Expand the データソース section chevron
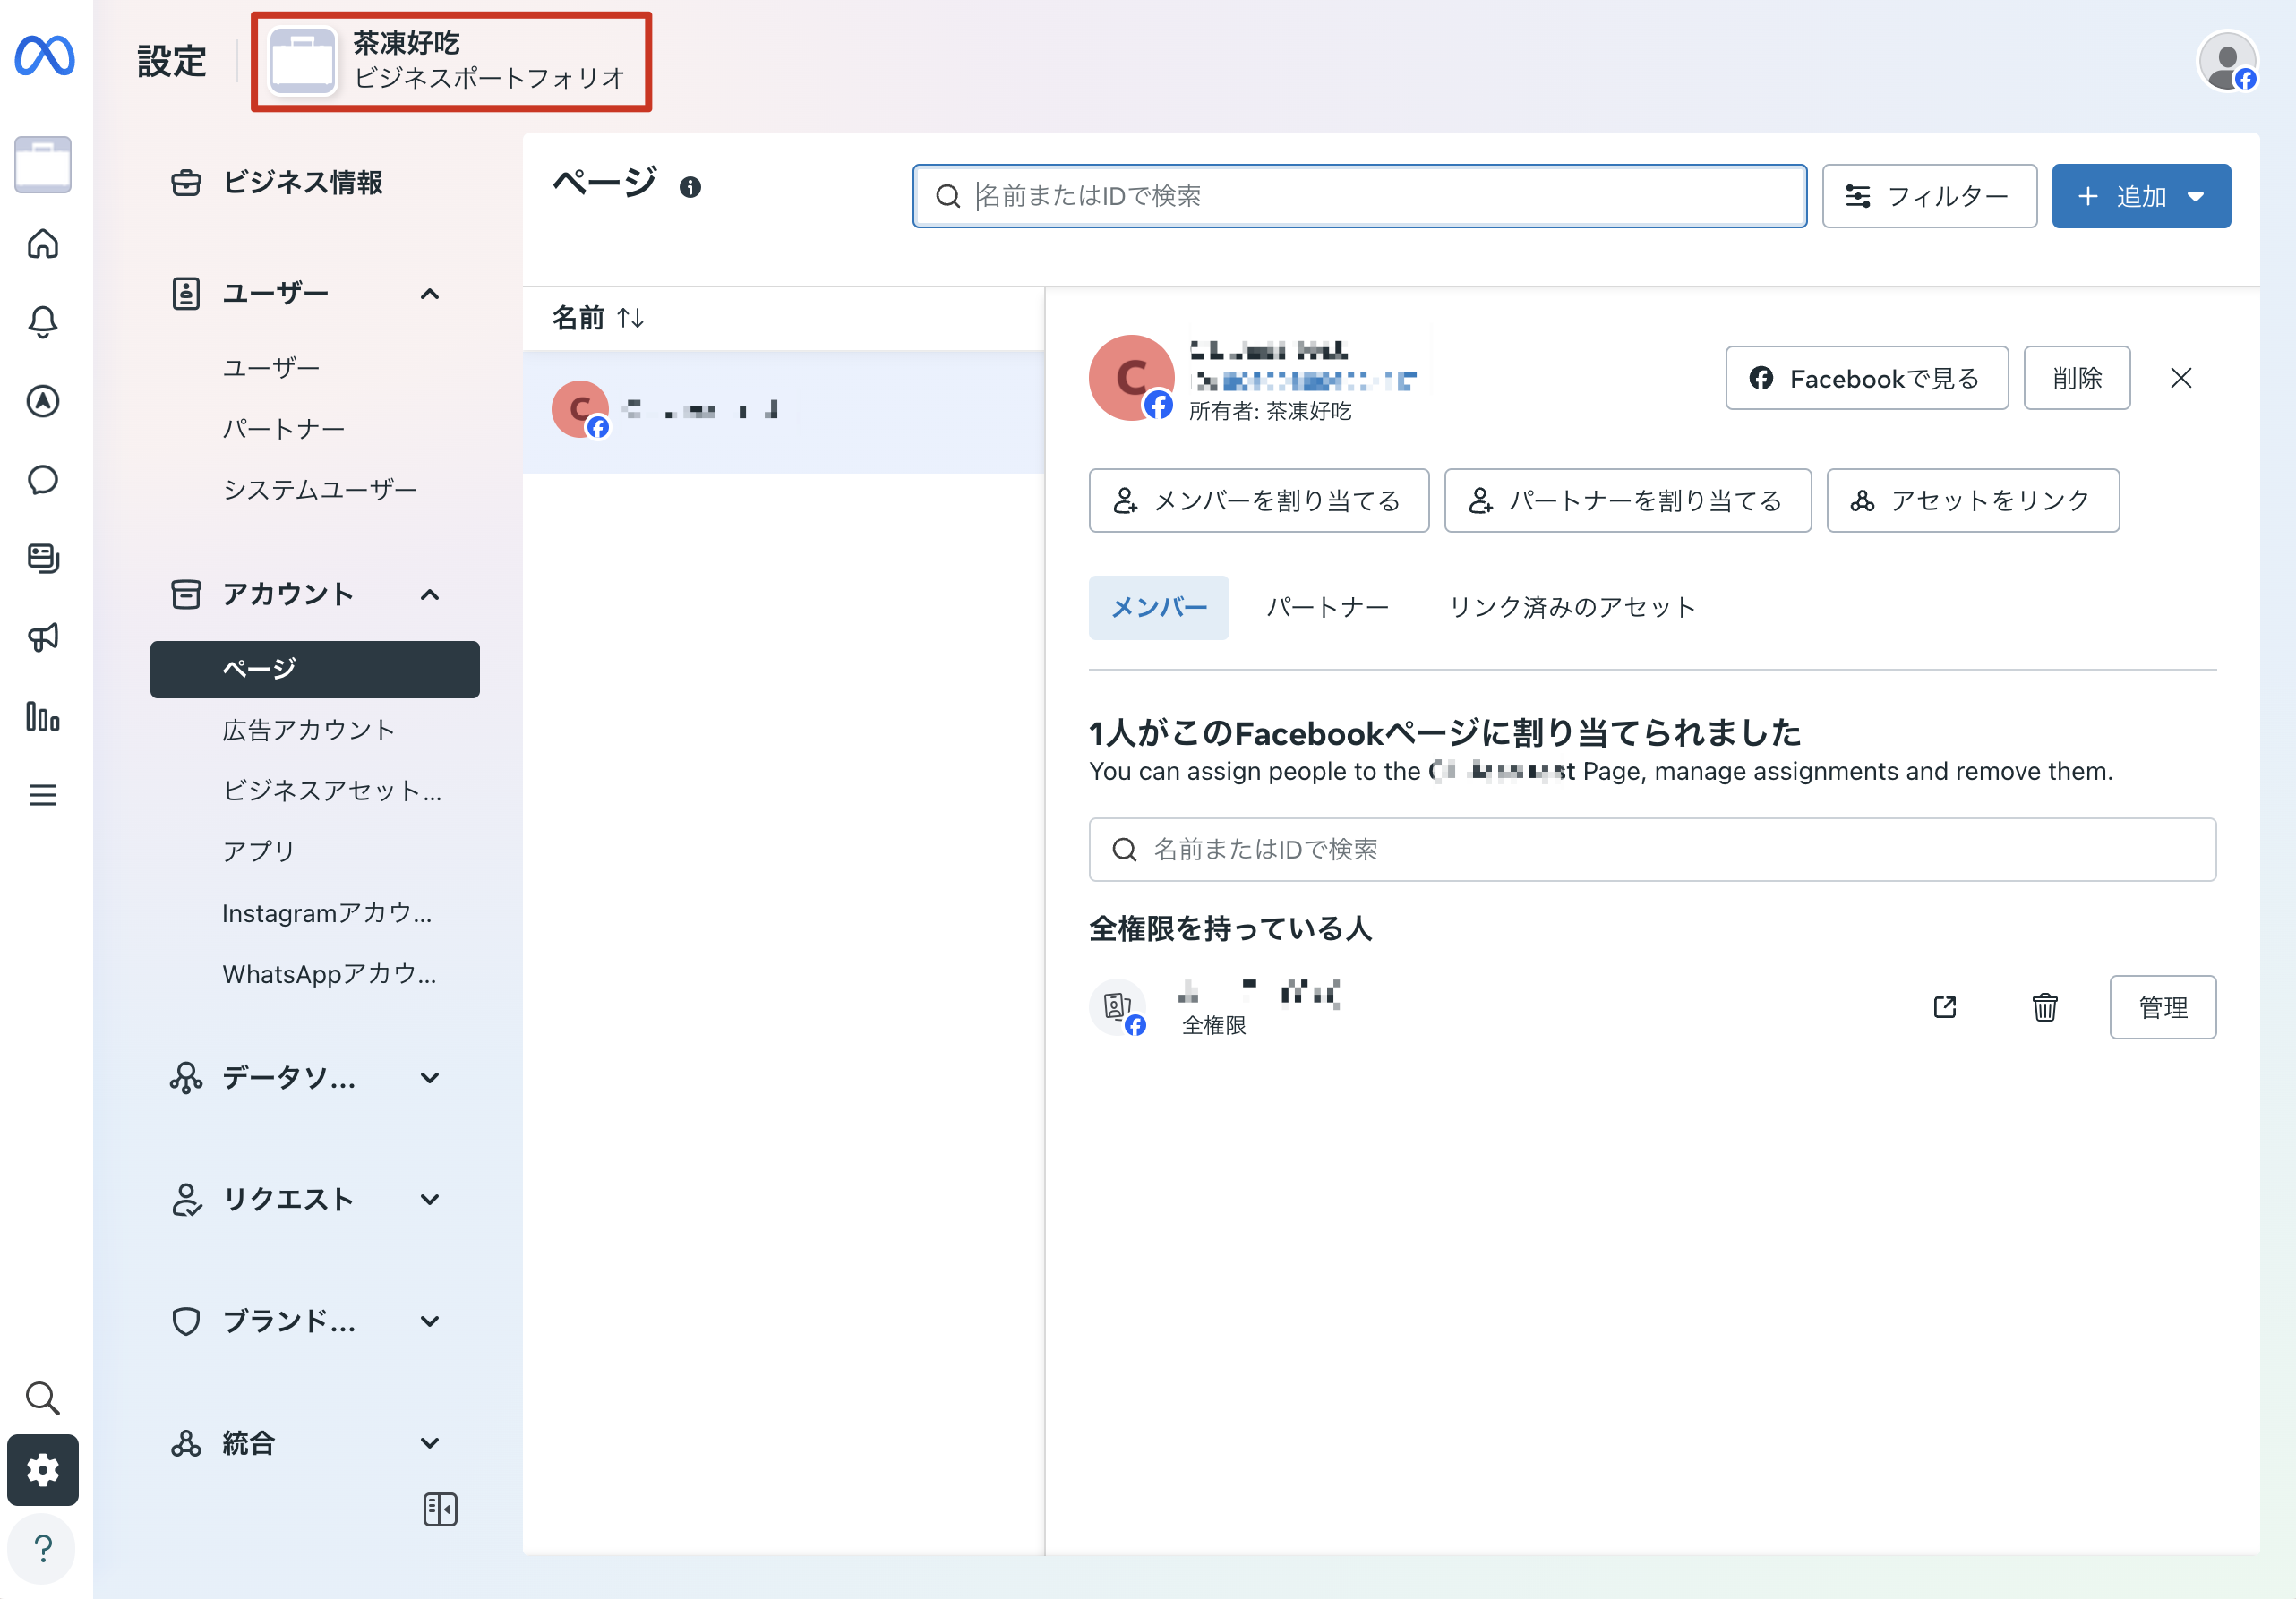The image size is (2296, 1599). click(x=430, y=1078)
